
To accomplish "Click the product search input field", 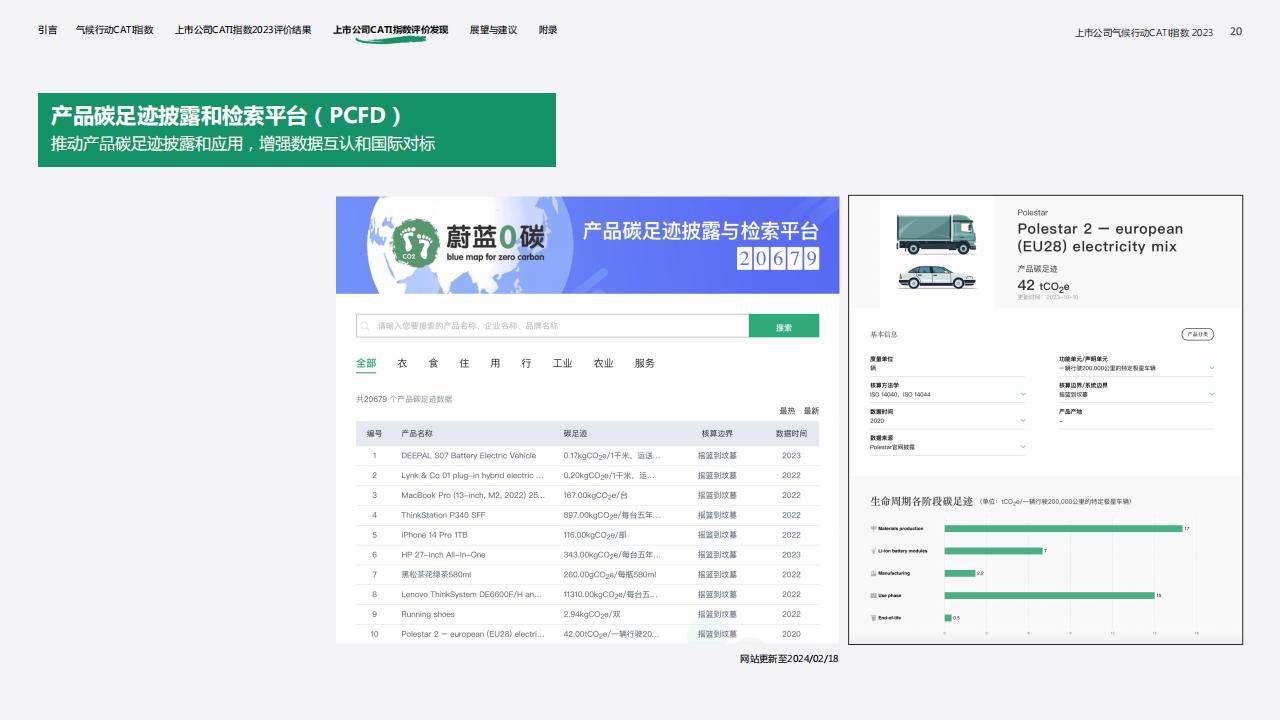I will pos(552,326).
